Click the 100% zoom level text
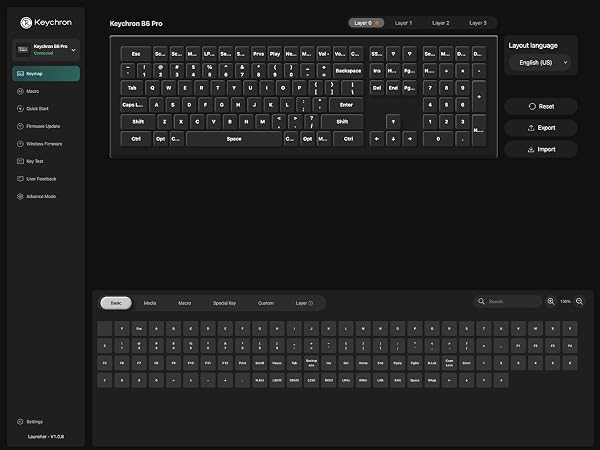 pos(565,302)
